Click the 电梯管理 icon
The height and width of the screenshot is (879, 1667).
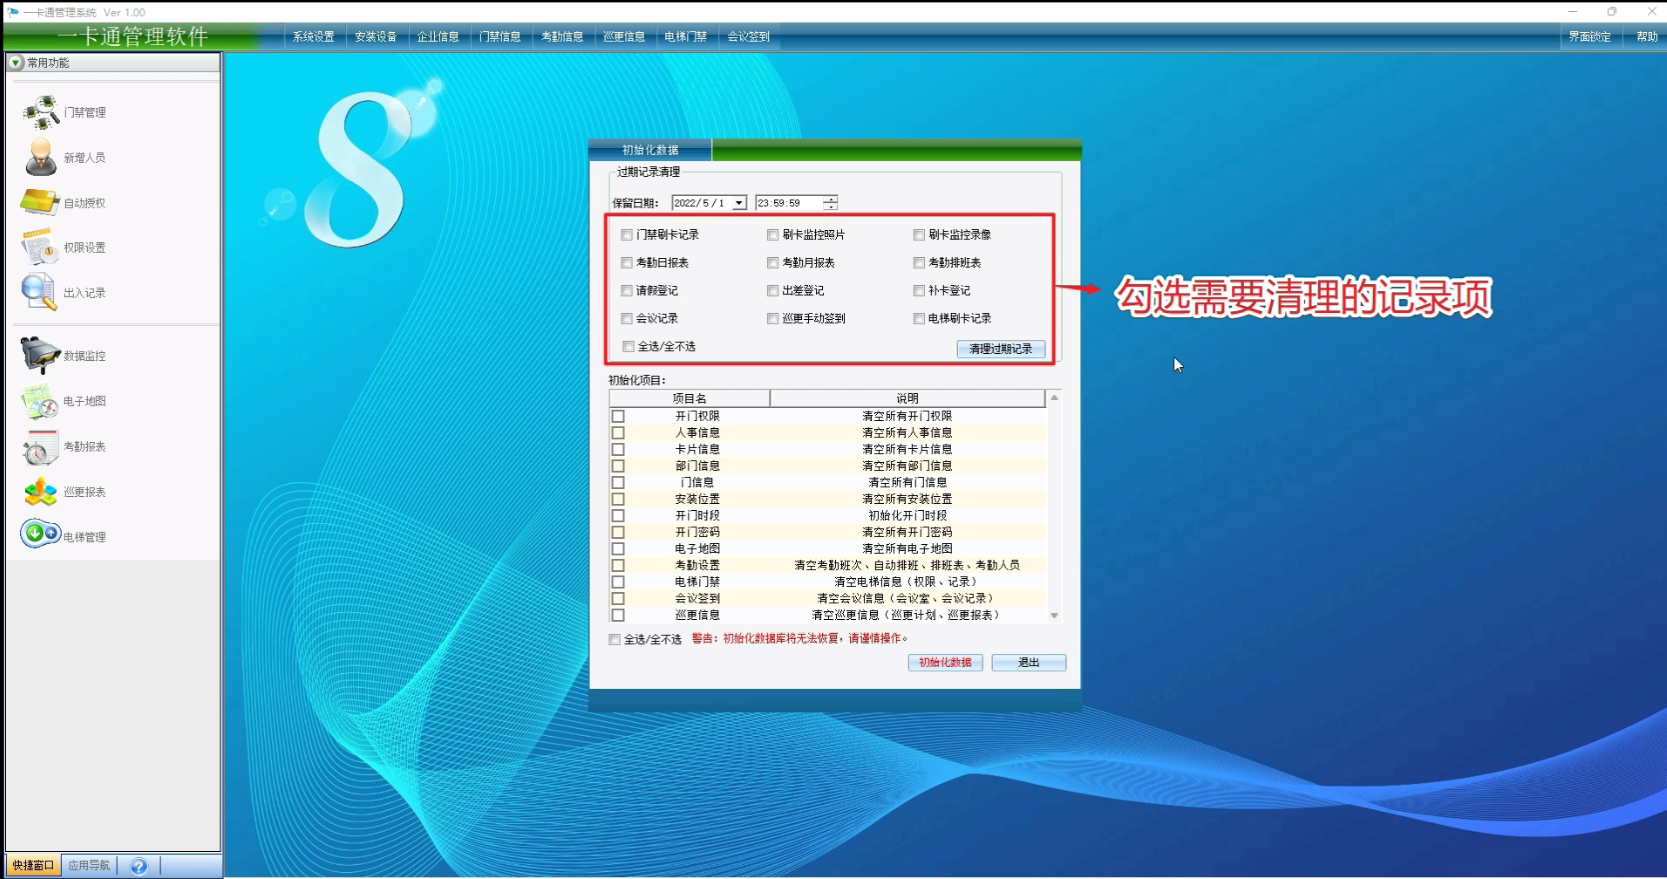point(41,535)
